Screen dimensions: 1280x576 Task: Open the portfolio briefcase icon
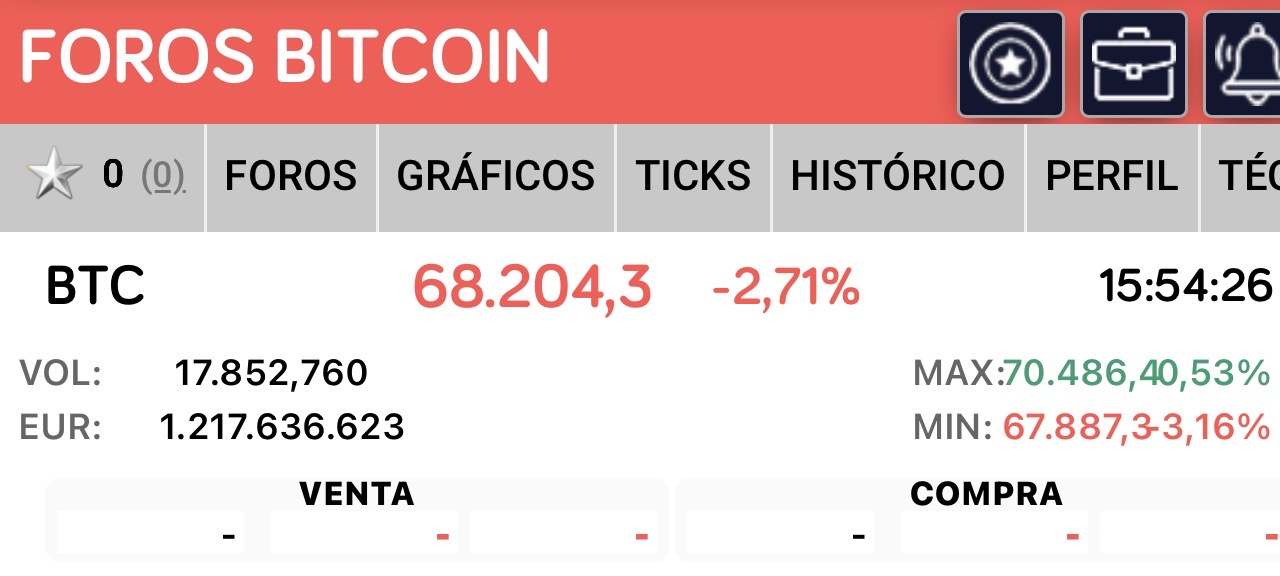pyautogui.click(x=1134, y=65)
